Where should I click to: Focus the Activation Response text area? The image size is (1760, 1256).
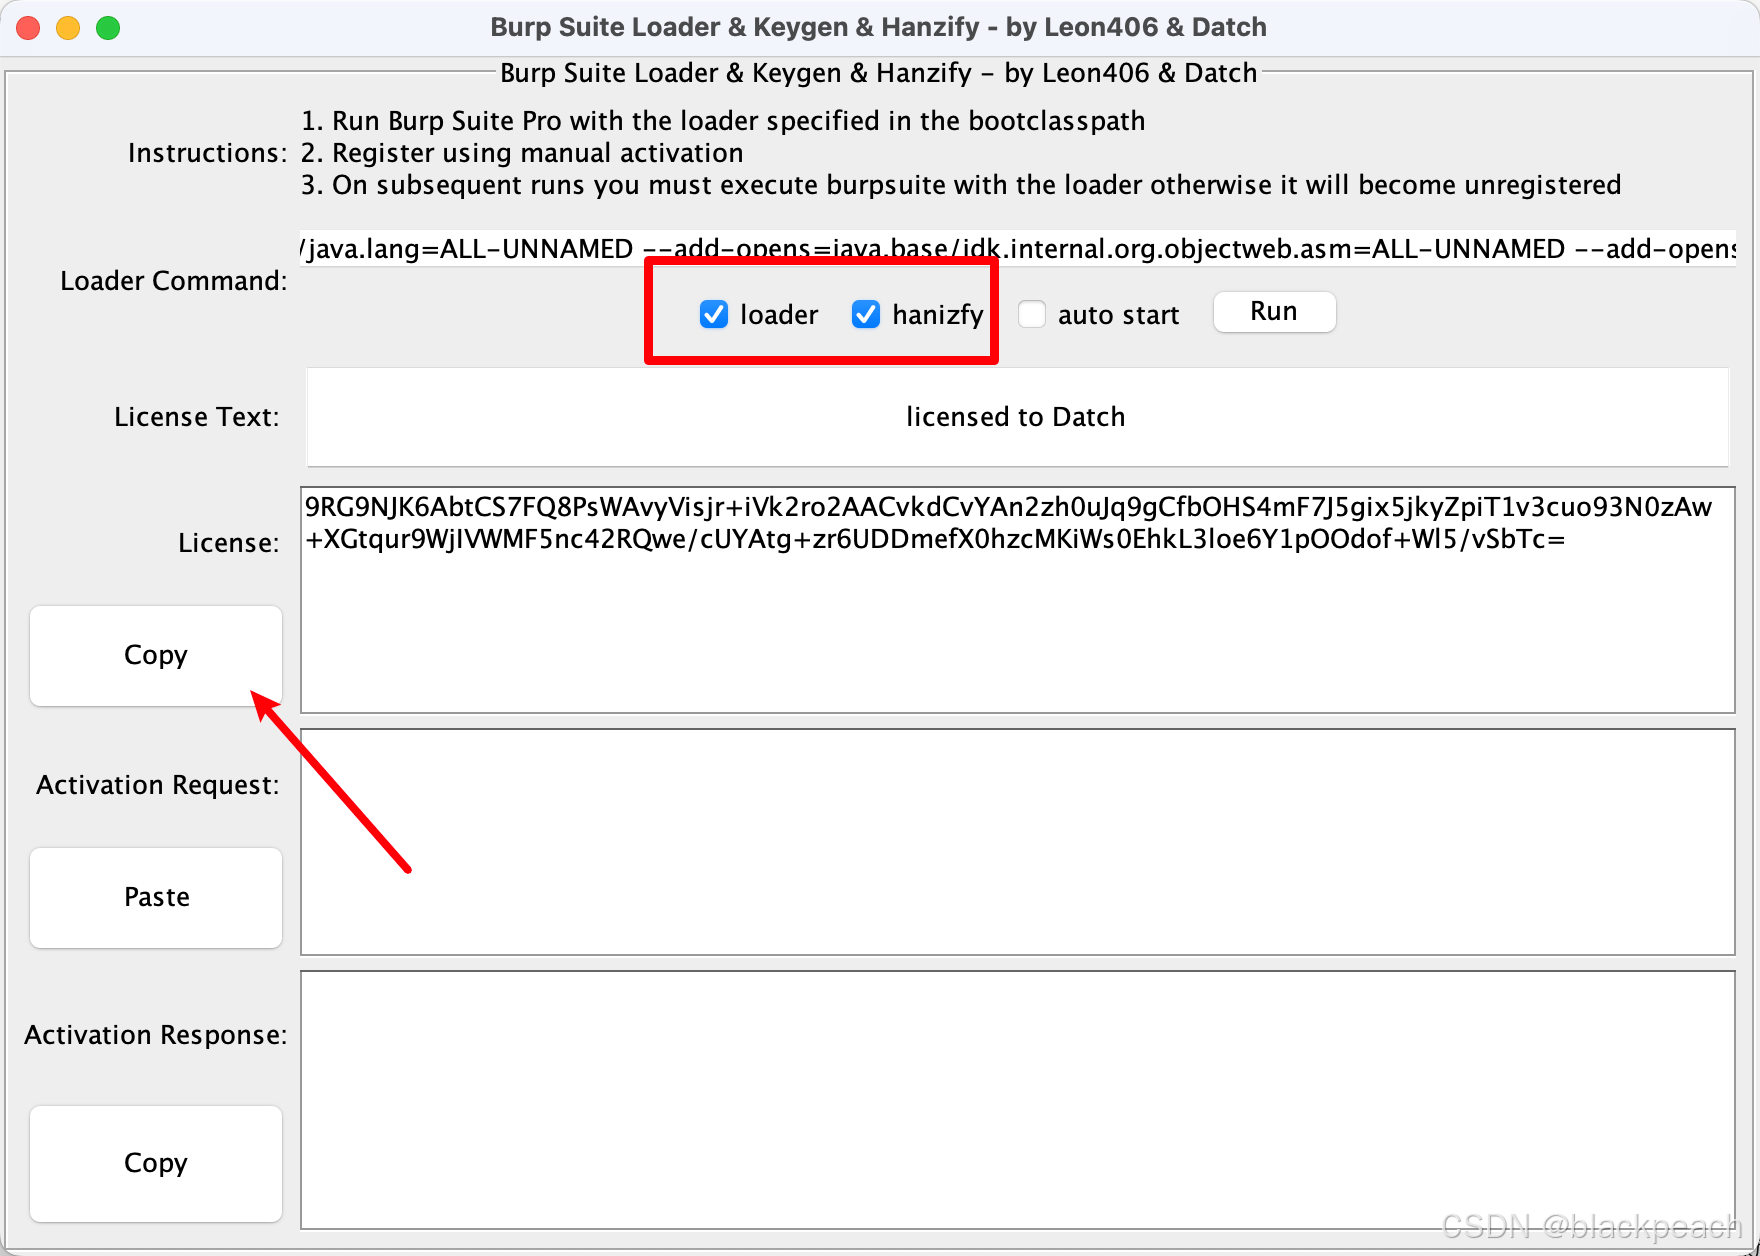[x=1017, y=1100]
